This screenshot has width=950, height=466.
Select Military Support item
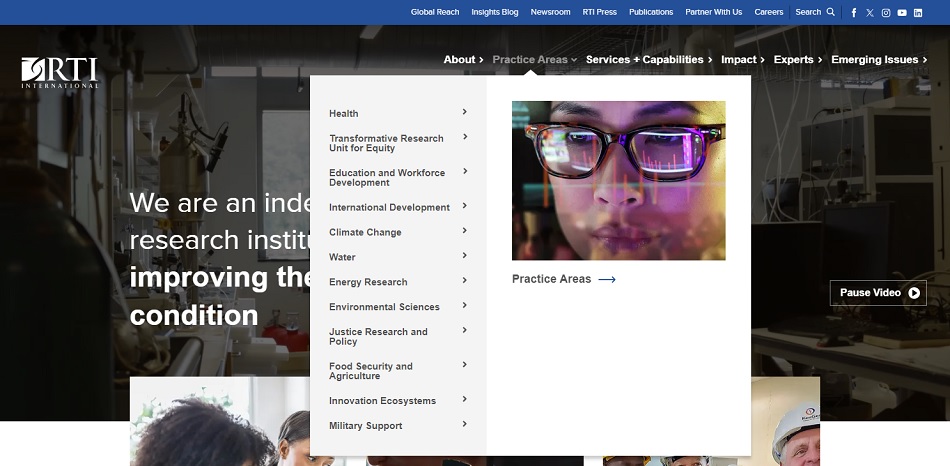tap(366, 425)
